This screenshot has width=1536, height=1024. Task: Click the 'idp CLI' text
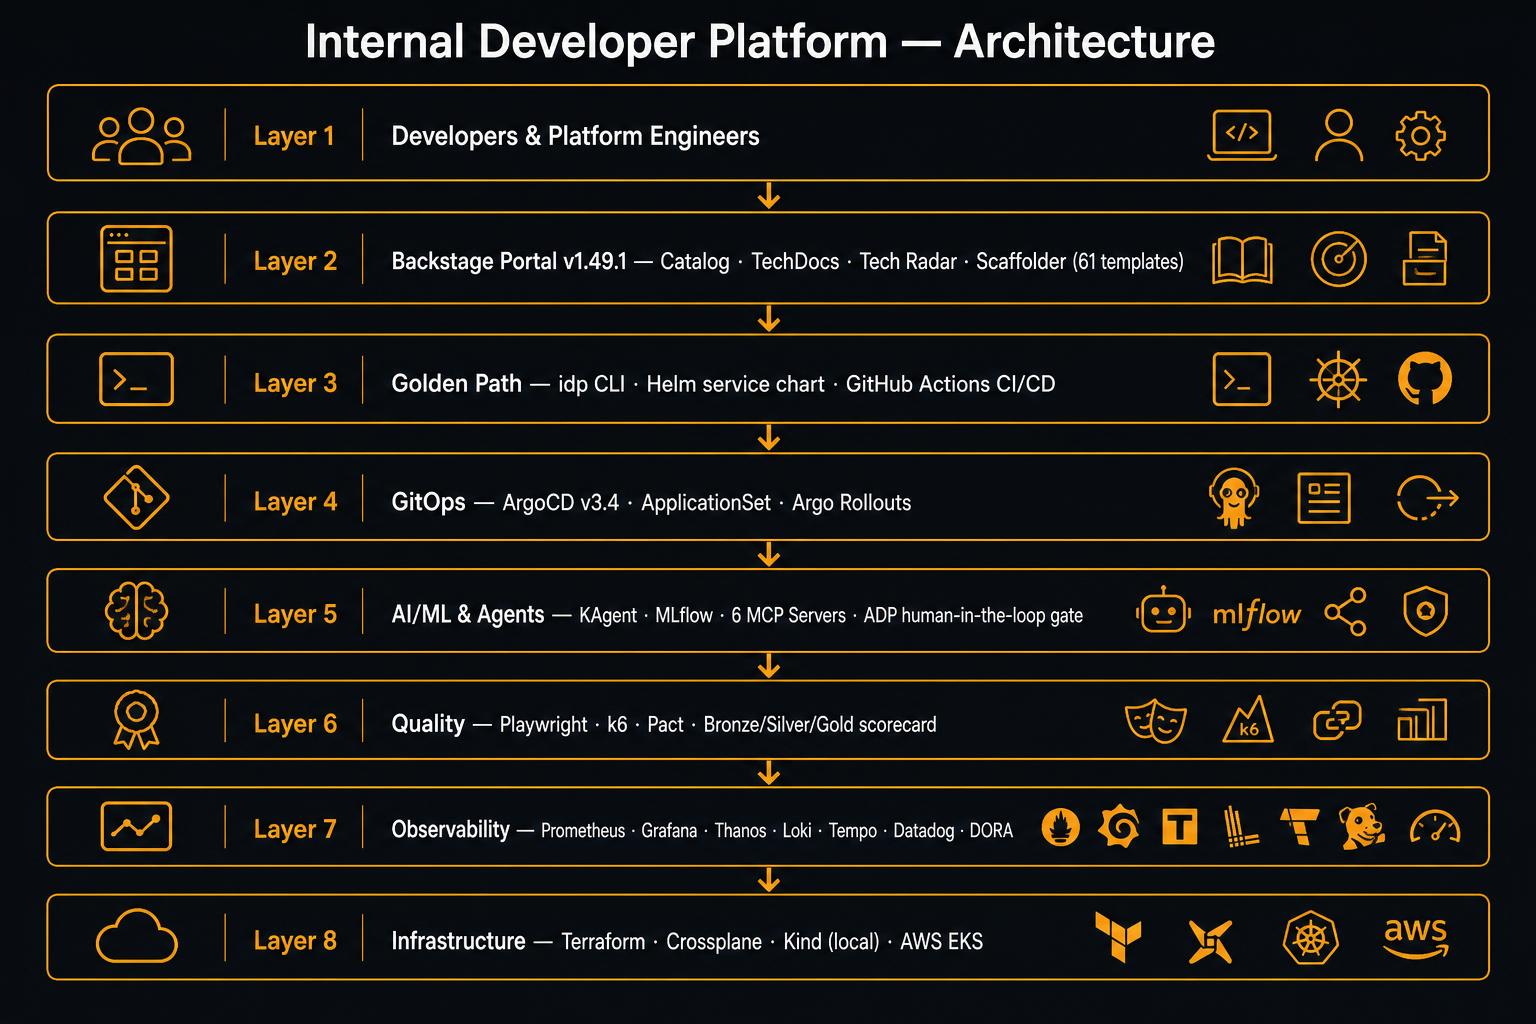coord(590,384)
